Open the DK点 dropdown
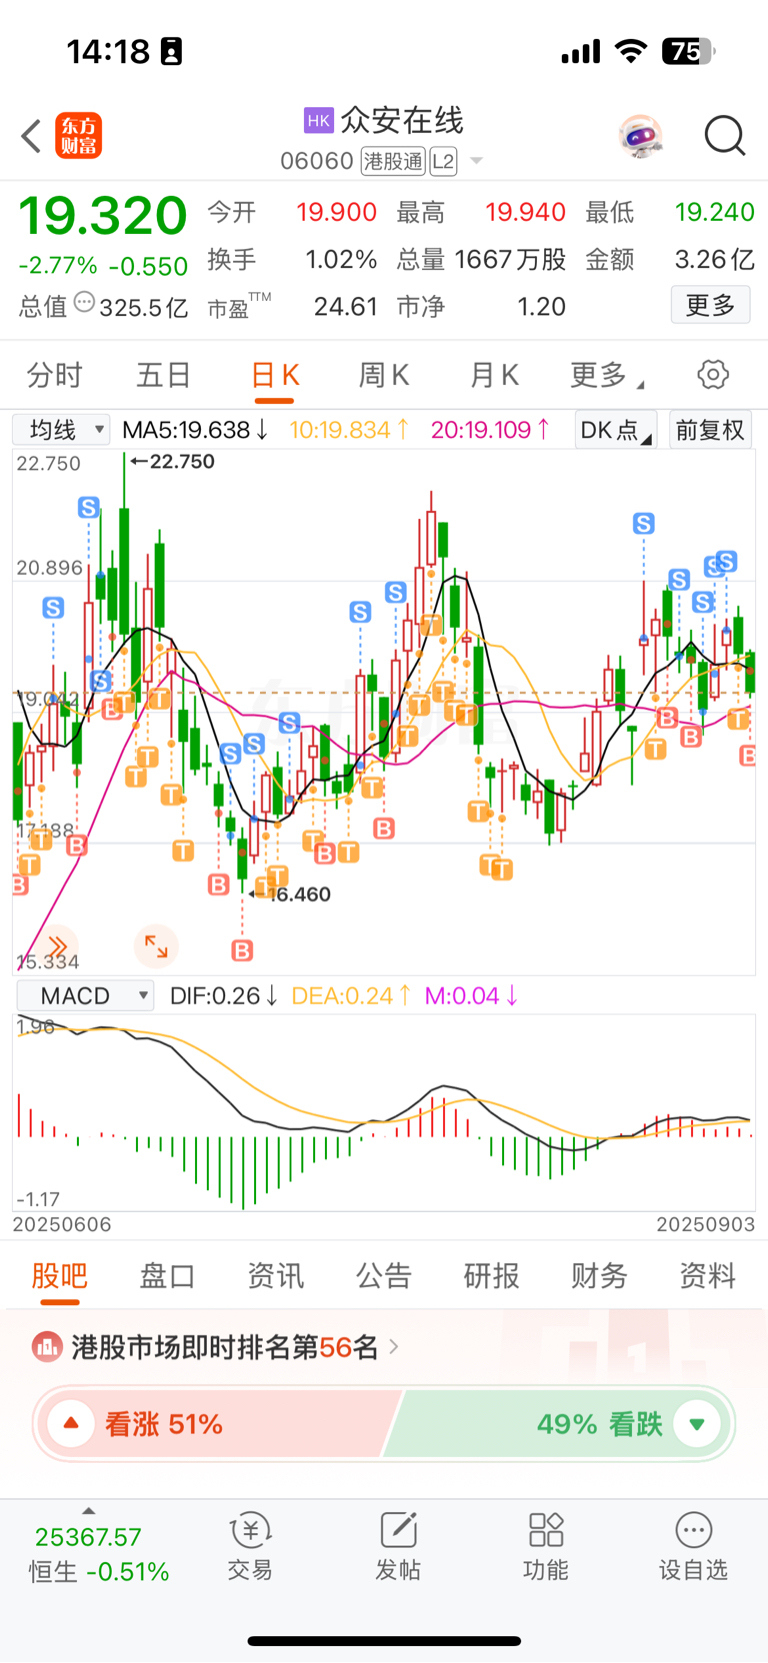768x1663 pixels. tap(616, 430)
